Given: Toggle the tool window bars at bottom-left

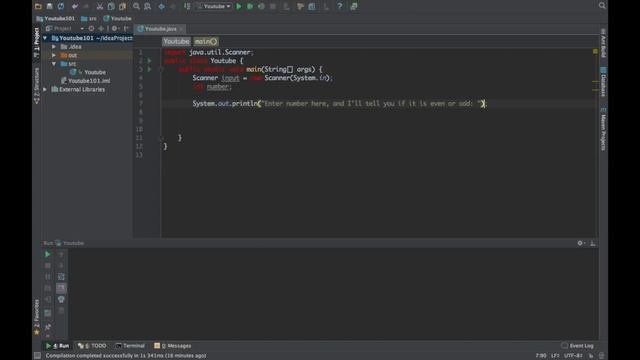Looking at the screenshot, I should point(38,356).
